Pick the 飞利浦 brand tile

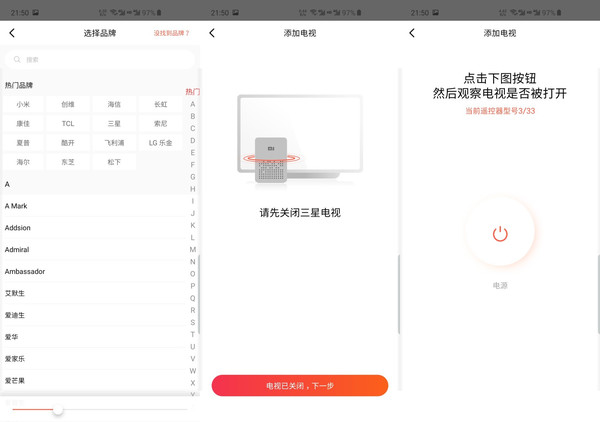coord(114,143)
